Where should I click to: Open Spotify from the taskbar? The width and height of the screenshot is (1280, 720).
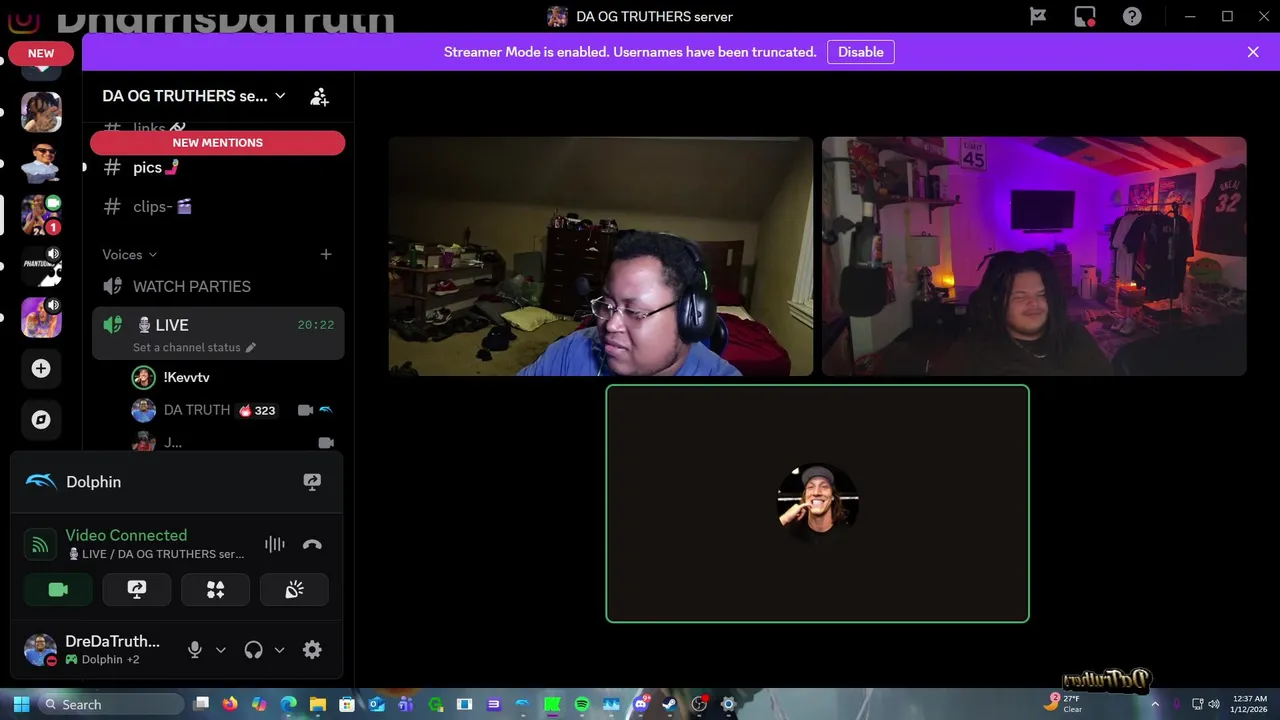point(582,704)
